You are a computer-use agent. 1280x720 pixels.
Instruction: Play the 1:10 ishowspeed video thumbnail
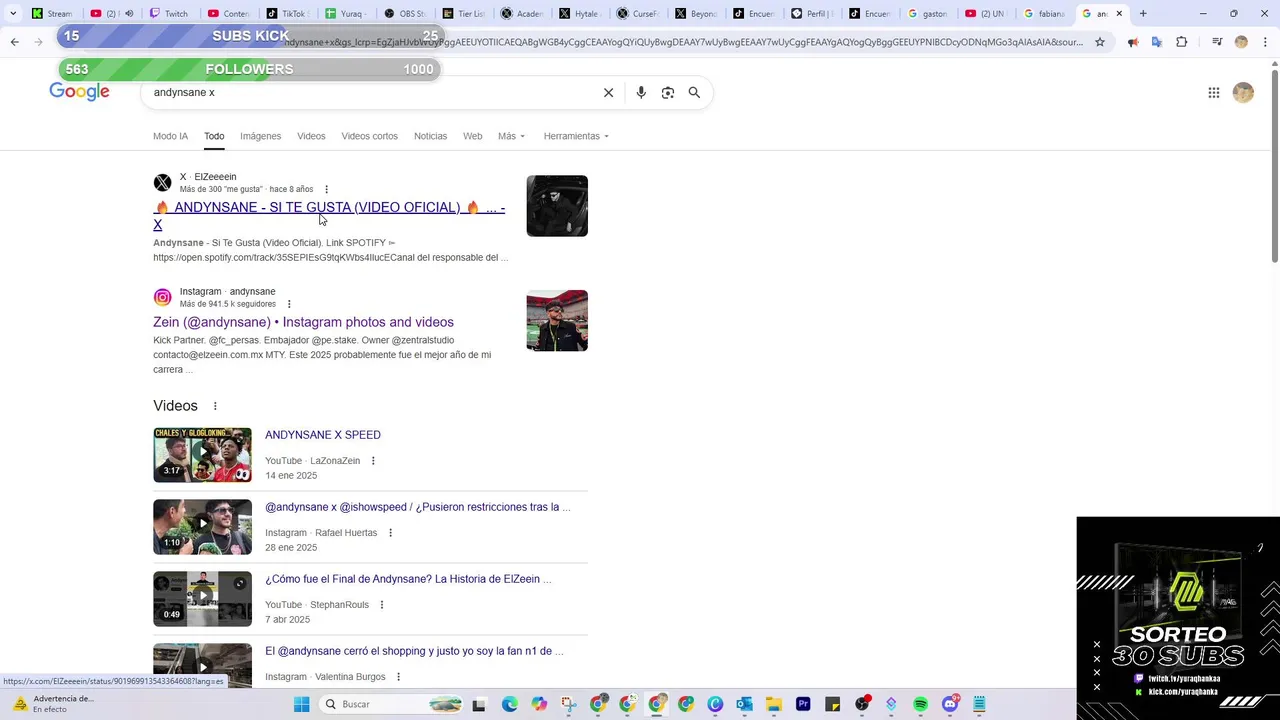coord(202,527)
